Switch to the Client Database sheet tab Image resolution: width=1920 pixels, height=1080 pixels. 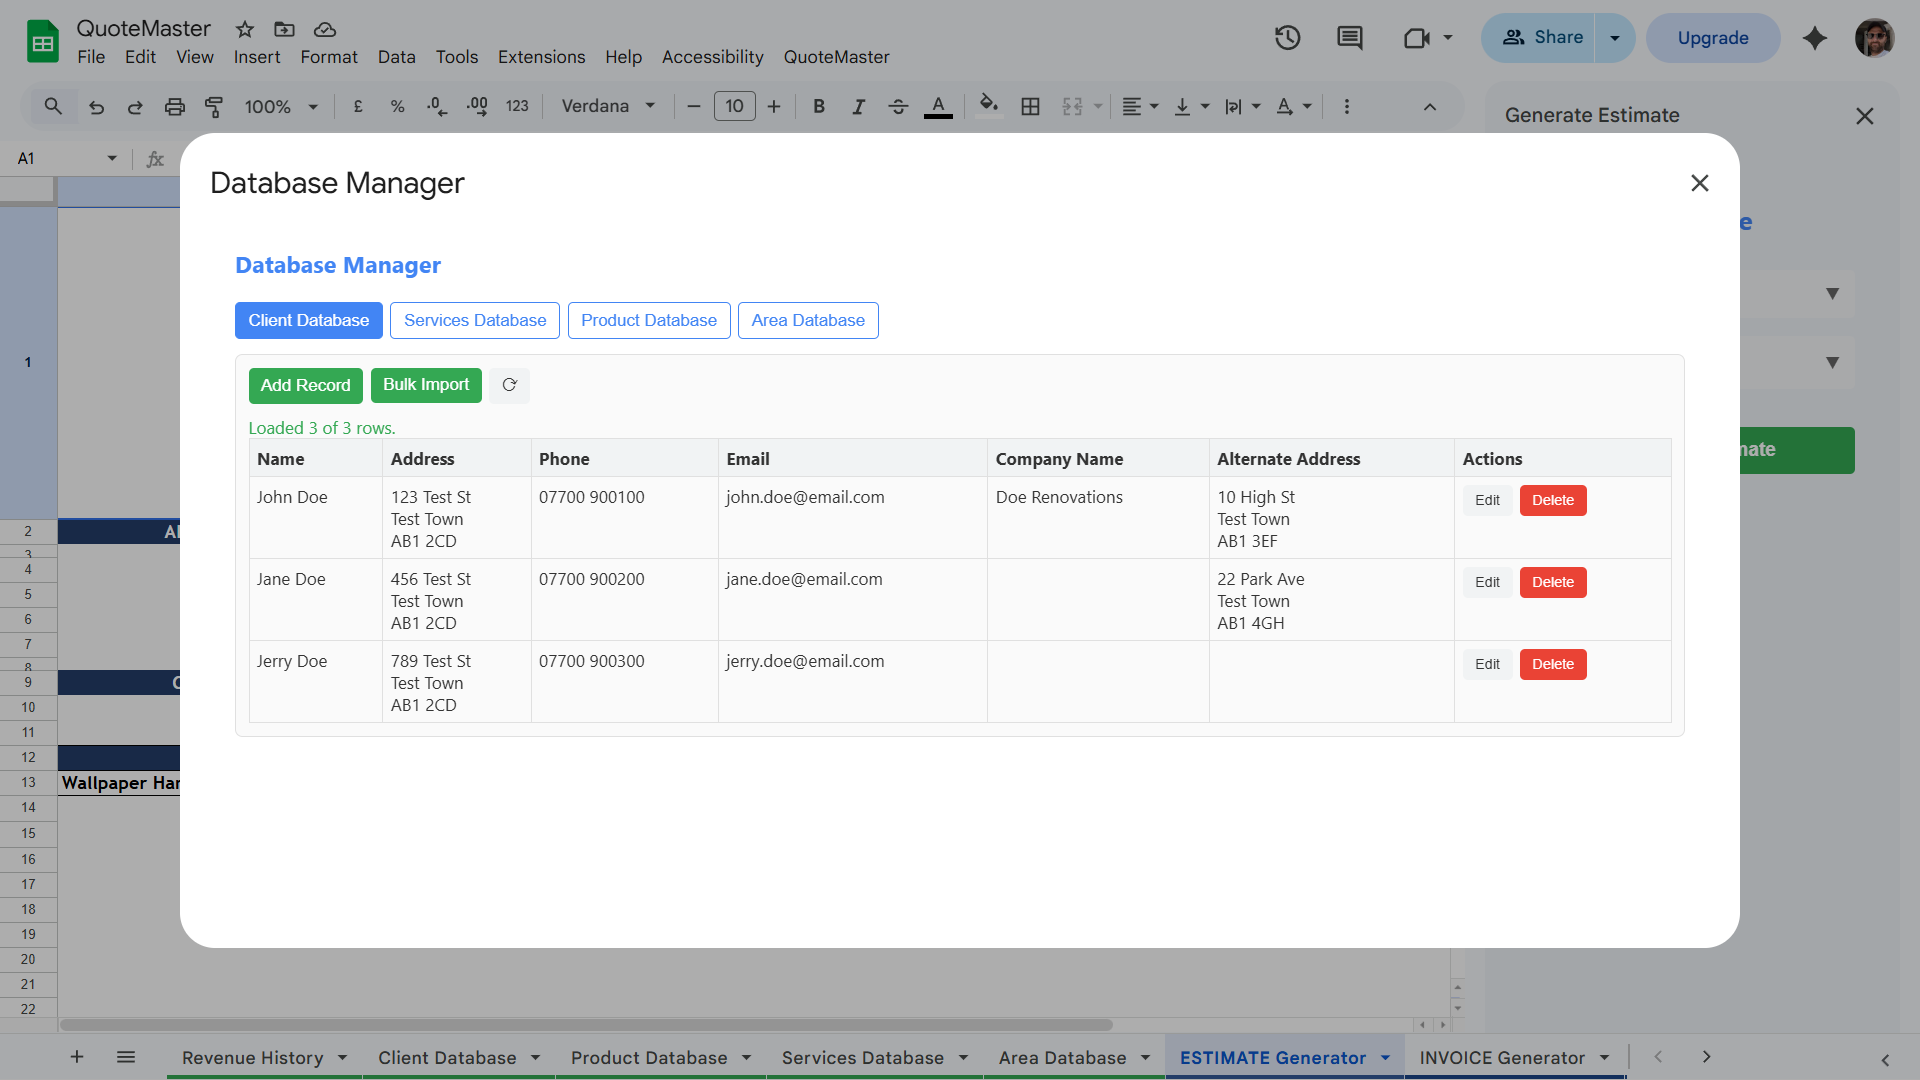(447, 1057)
